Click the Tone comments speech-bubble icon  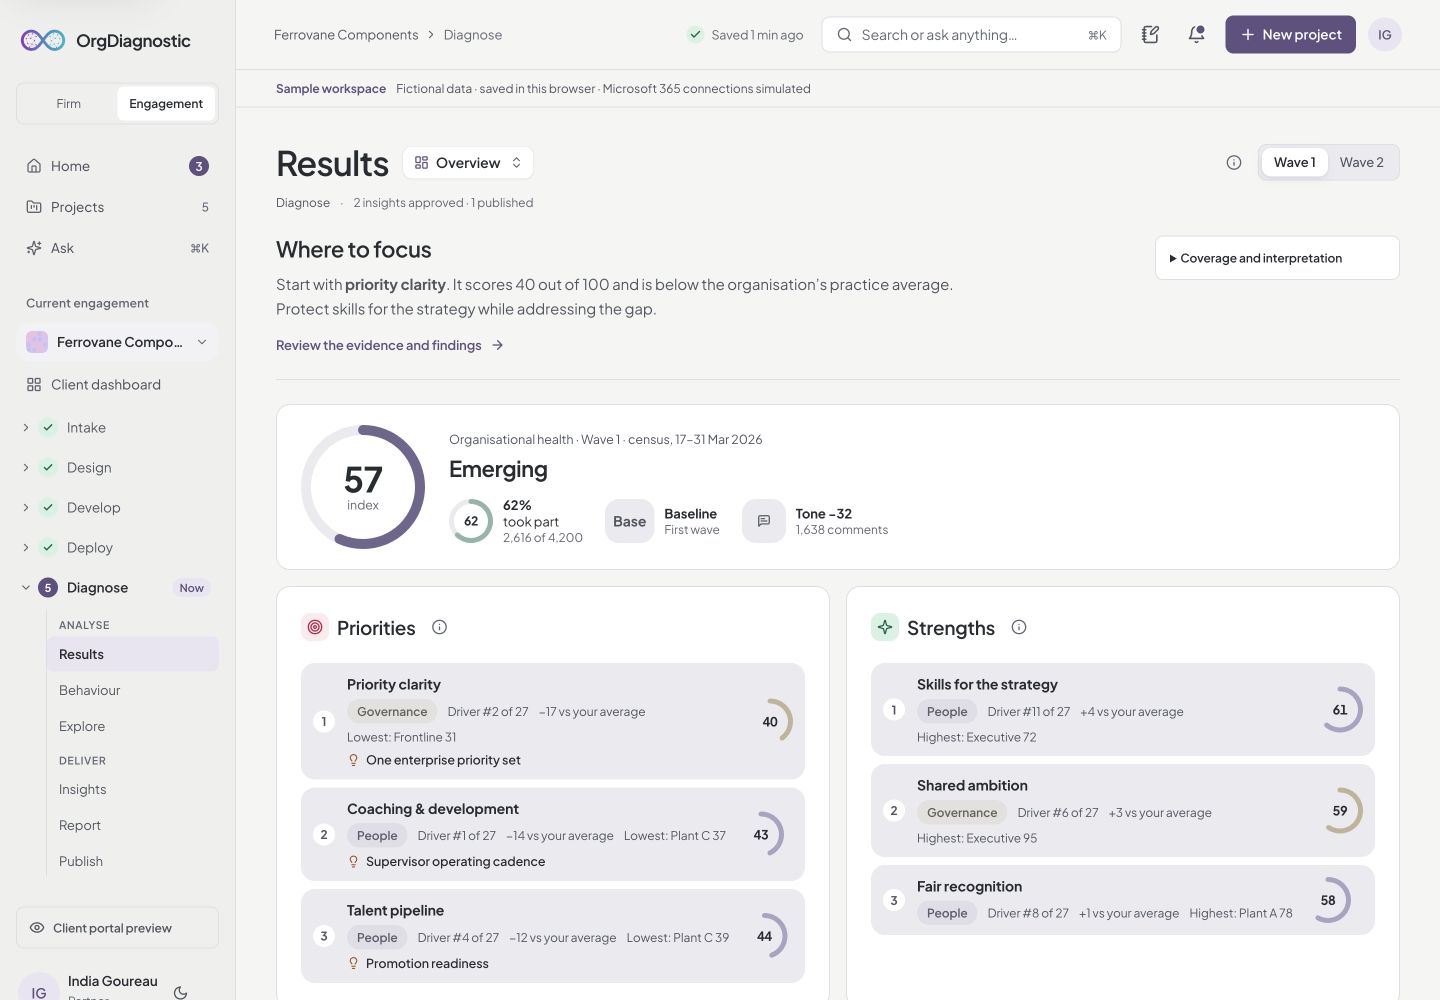tap(764, 521)
